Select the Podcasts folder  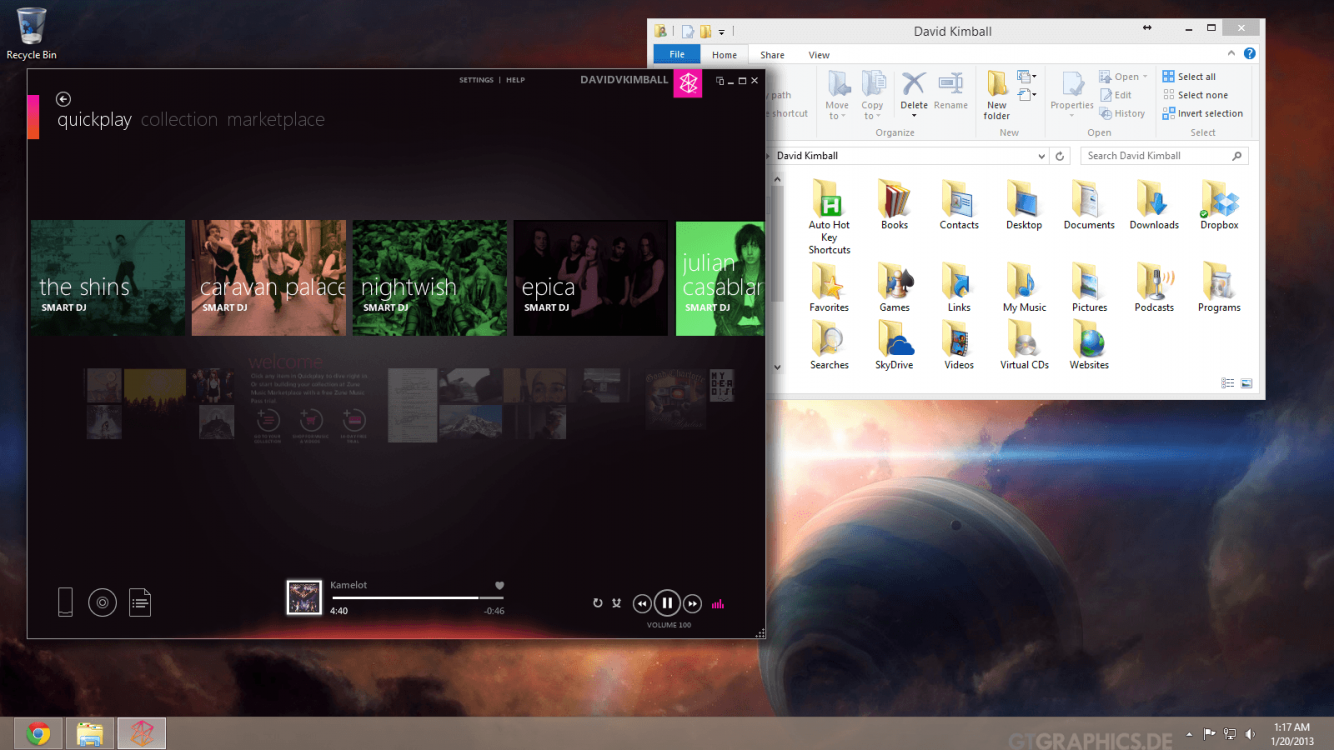point(1154,288)
